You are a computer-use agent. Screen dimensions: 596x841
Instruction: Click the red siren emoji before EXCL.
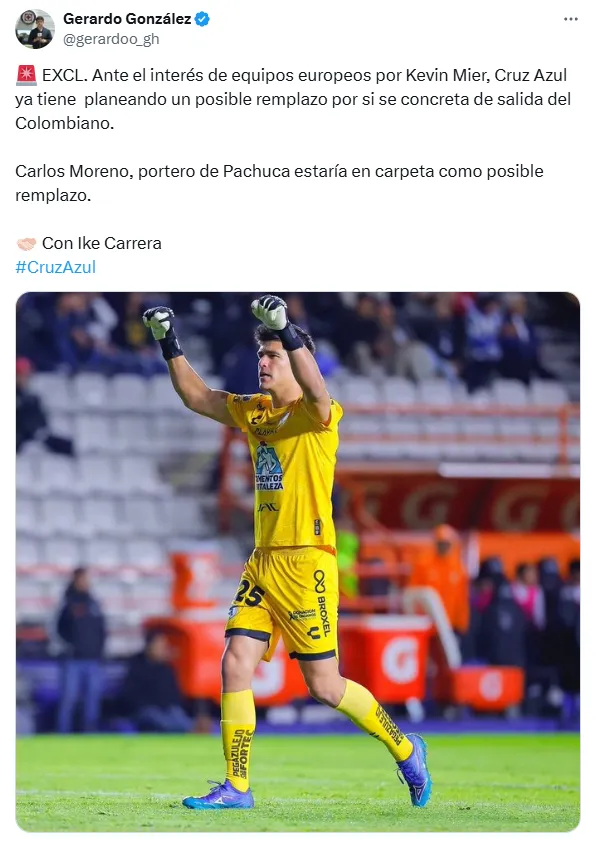pyautogui.click(x=26, y=75)
